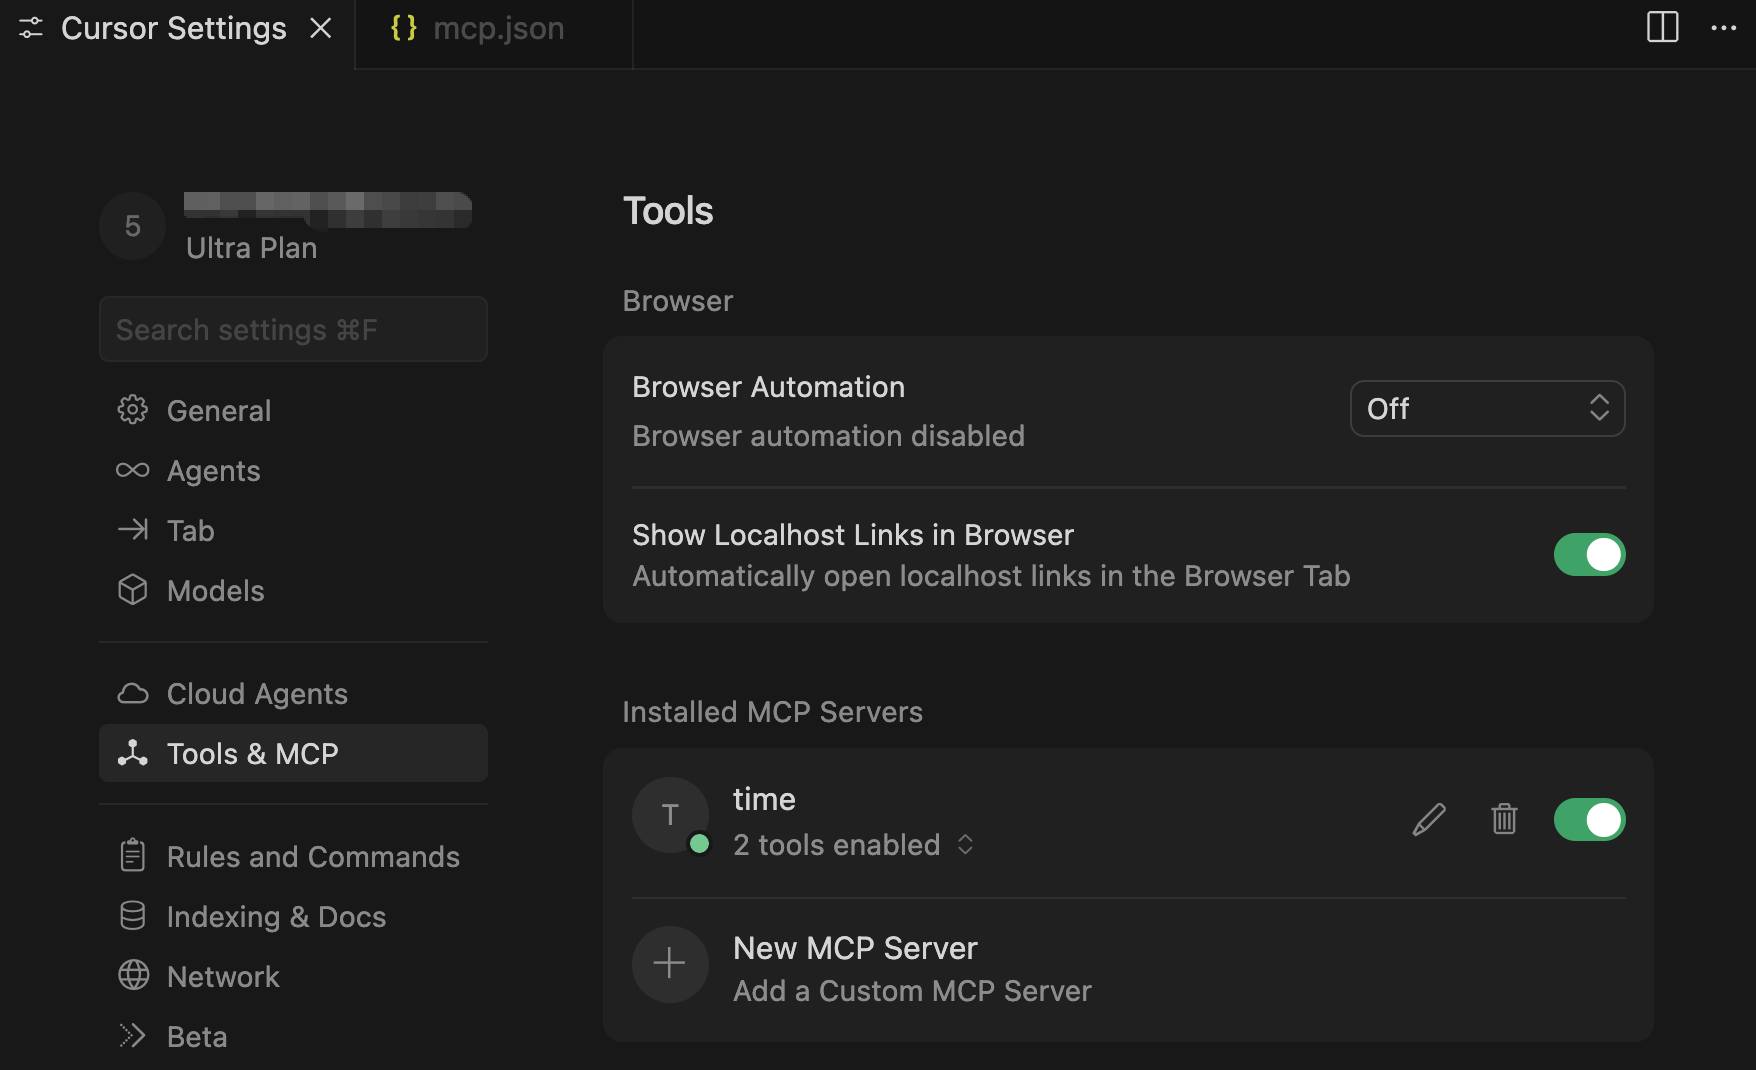Click the pencil icon to edit time server

(1429, 820)
